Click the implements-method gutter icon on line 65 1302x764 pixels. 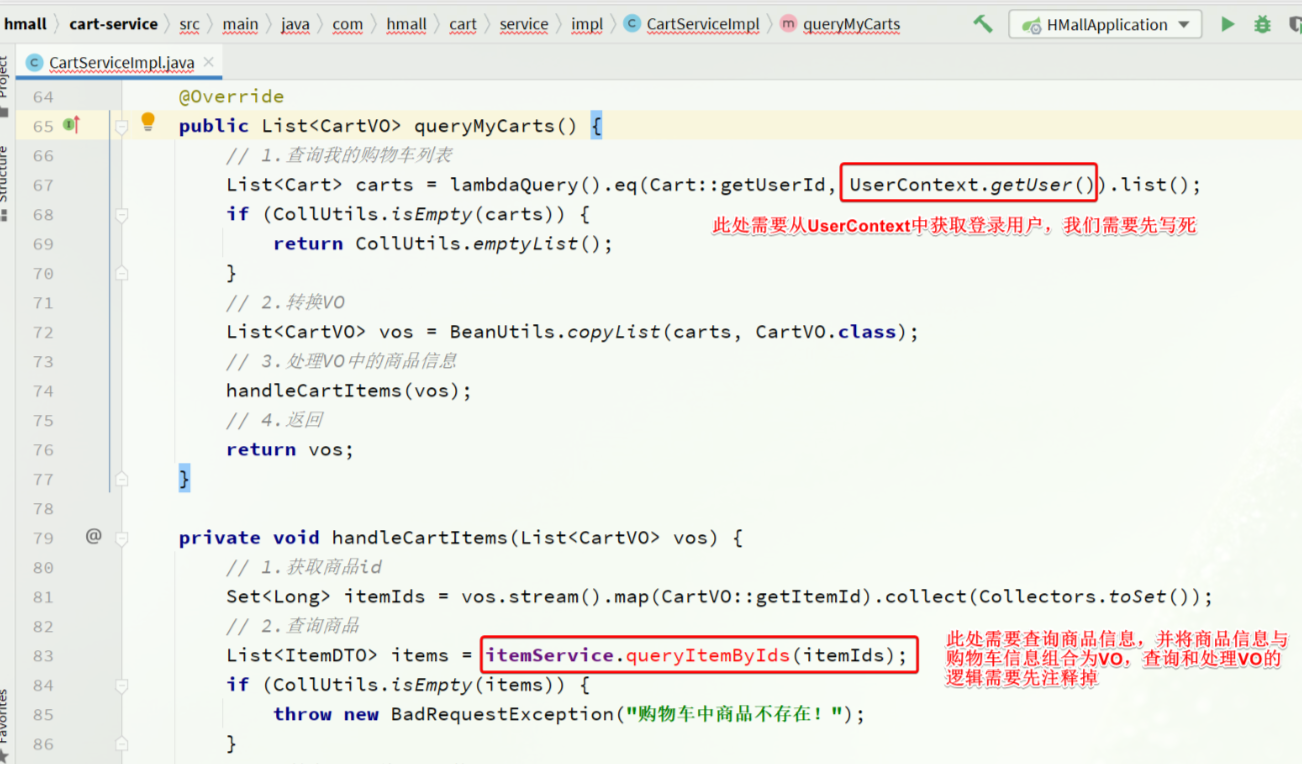point(71,125)
